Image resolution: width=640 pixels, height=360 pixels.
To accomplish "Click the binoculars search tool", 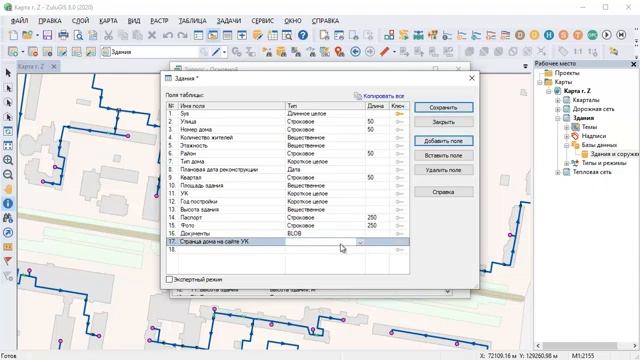I will click(8, 218).
